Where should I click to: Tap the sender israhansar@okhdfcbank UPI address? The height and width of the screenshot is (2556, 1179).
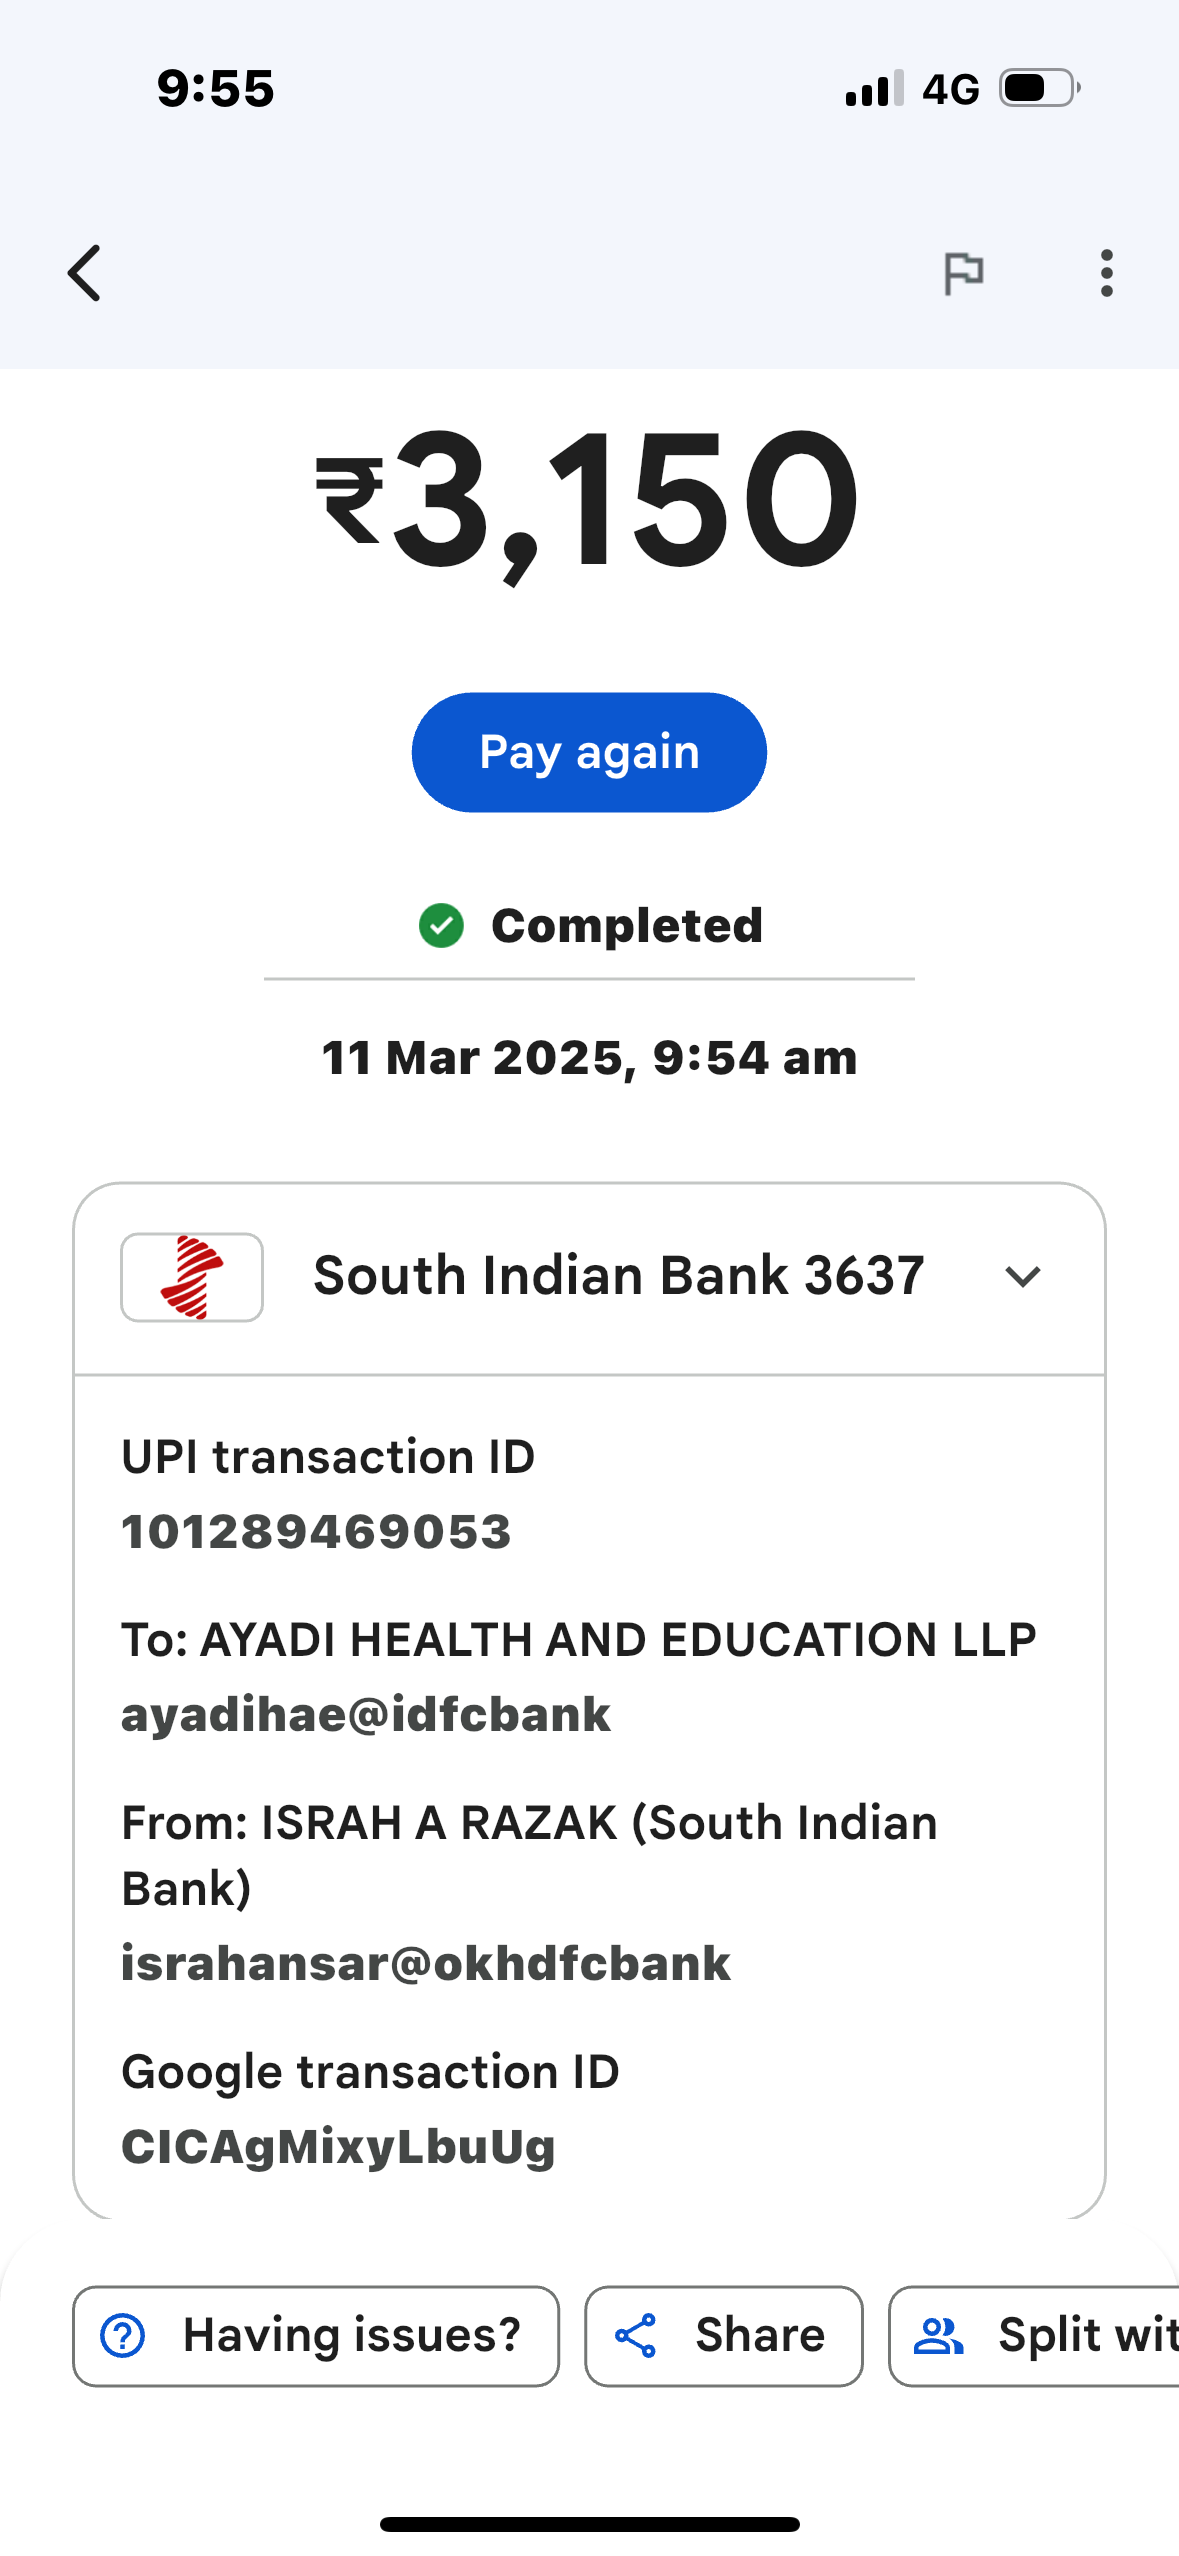coord(426,1963)
